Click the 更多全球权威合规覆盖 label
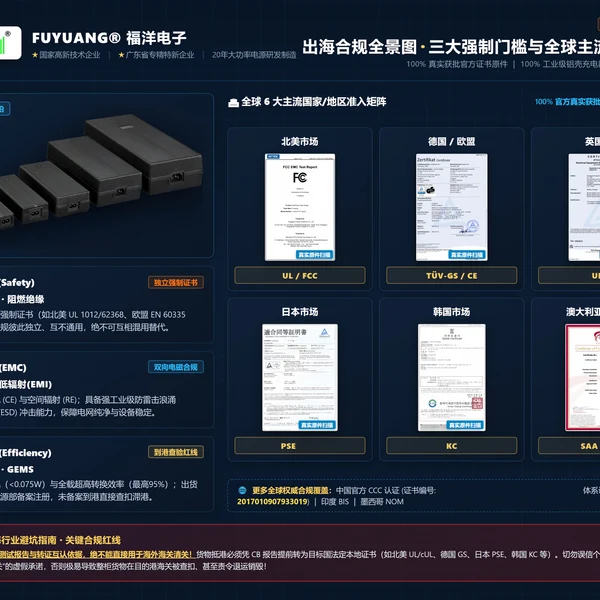This screenshot has width=600, height=600. [292, 490]
